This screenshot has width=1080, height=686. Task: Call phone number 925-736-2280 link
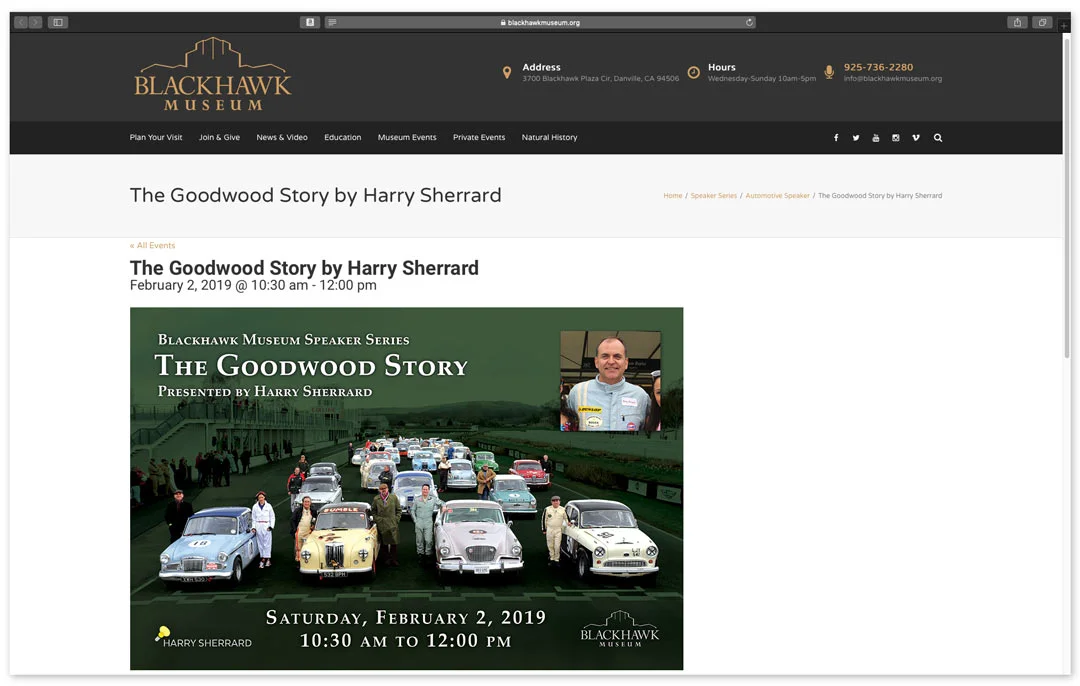[x=879, y=67]
